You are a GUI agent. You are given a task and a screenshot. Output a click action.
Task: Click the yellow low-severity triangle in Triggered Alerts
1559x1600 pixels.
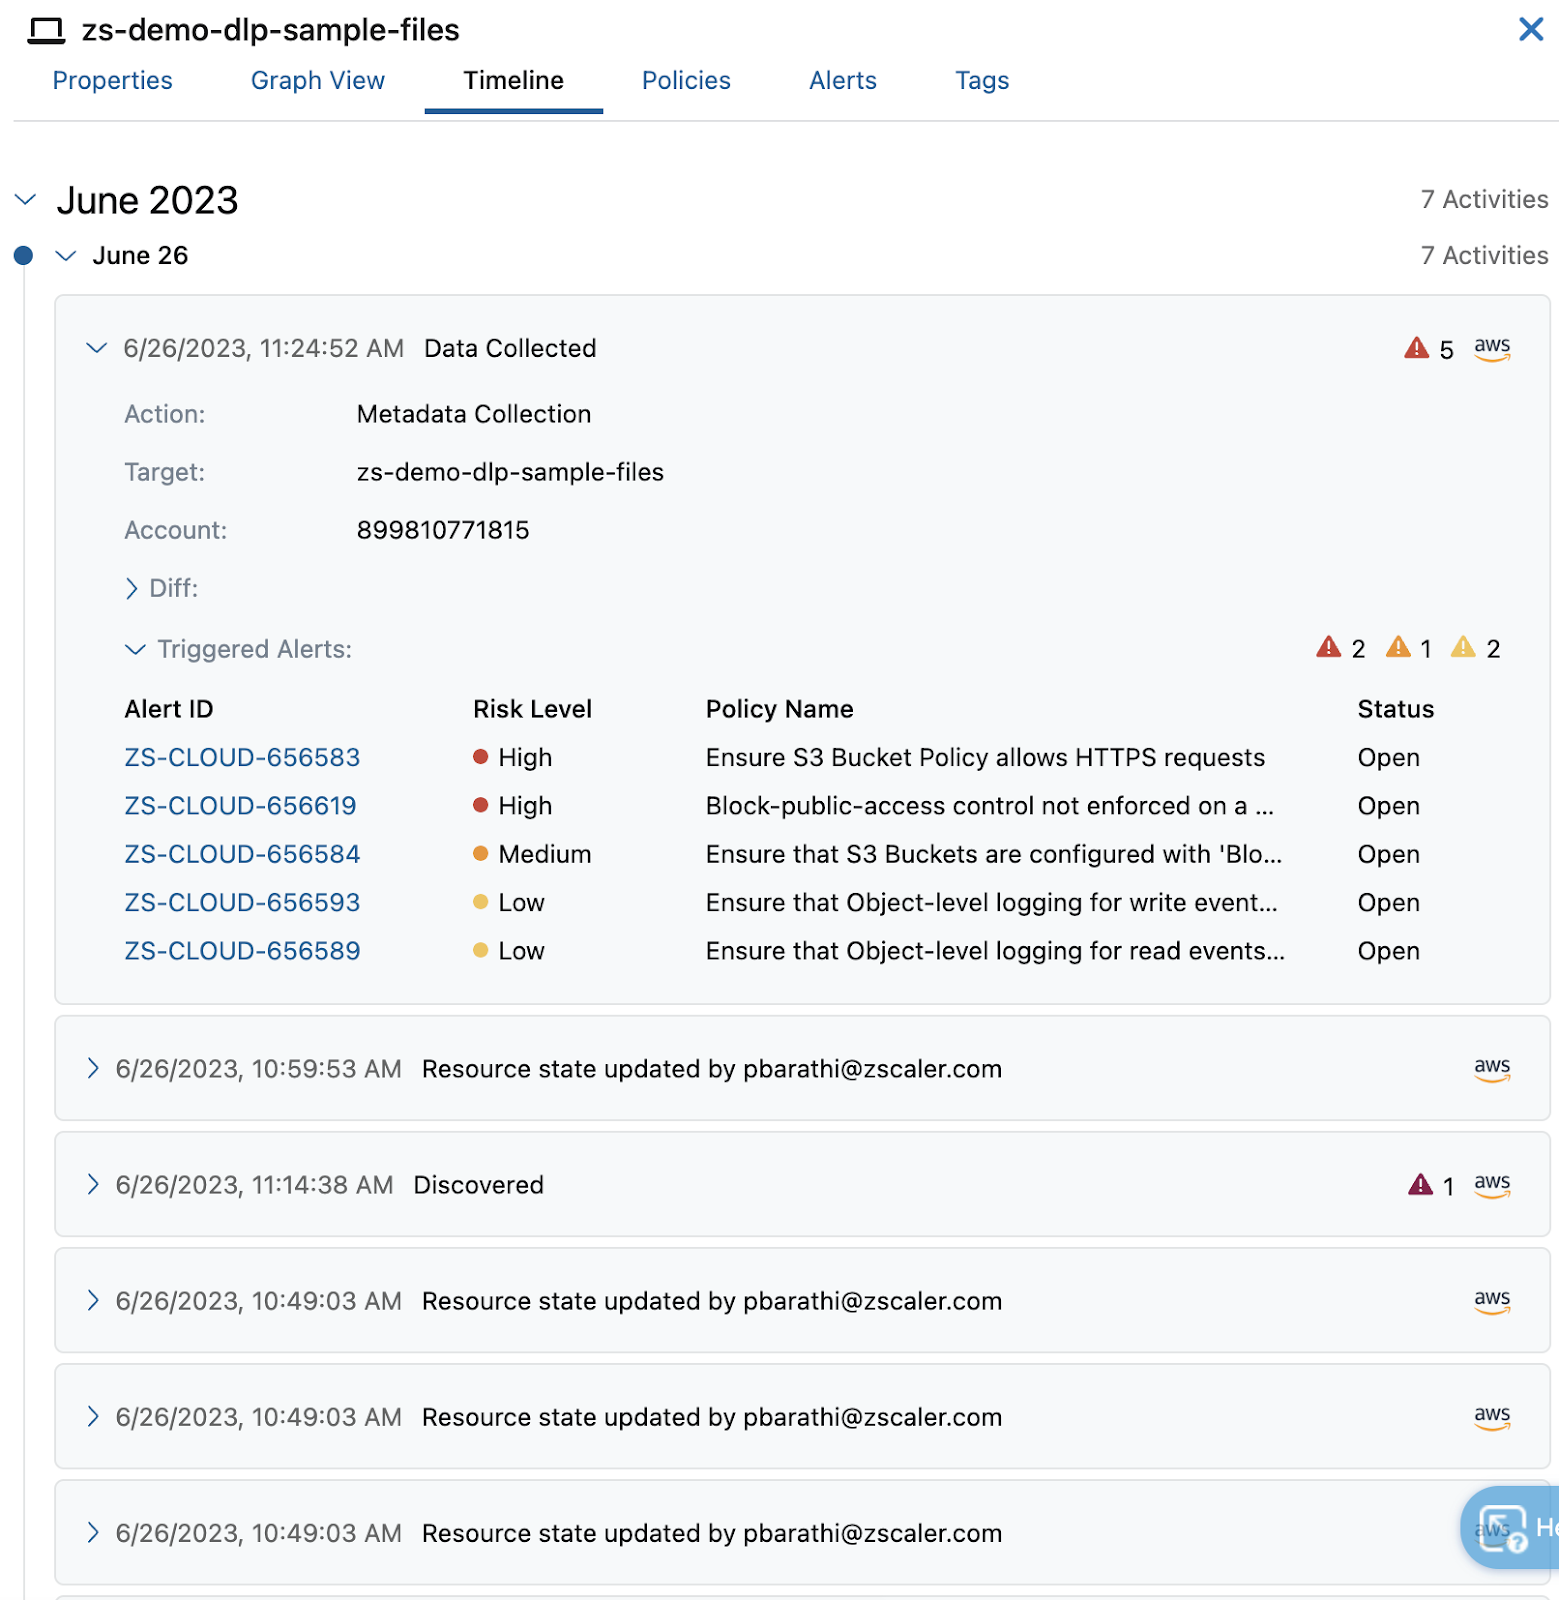tap(1463, 647)
